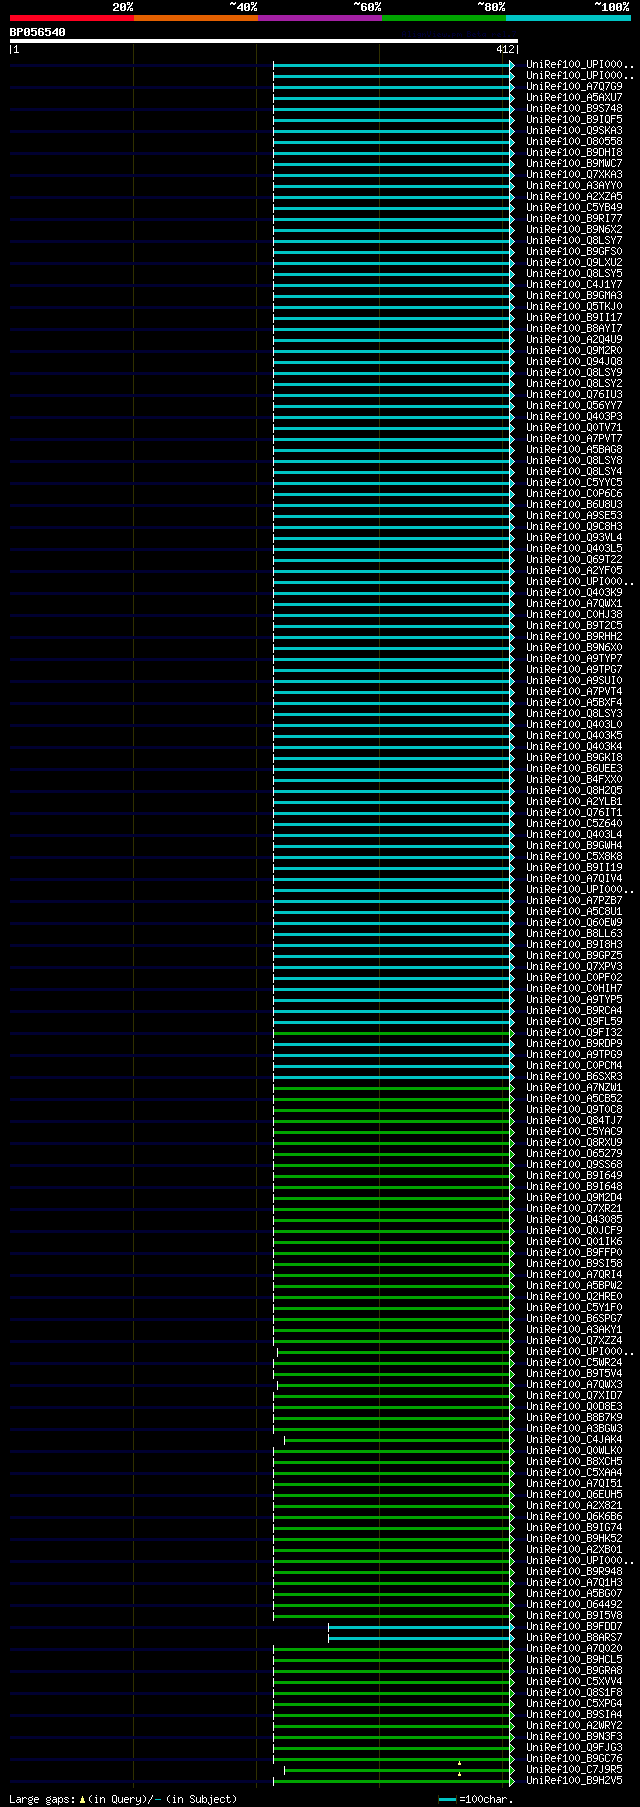Click entry UniRef100_C4JAK4
This screenshot has width=640, height=1807.
[x=574, y=1440]
